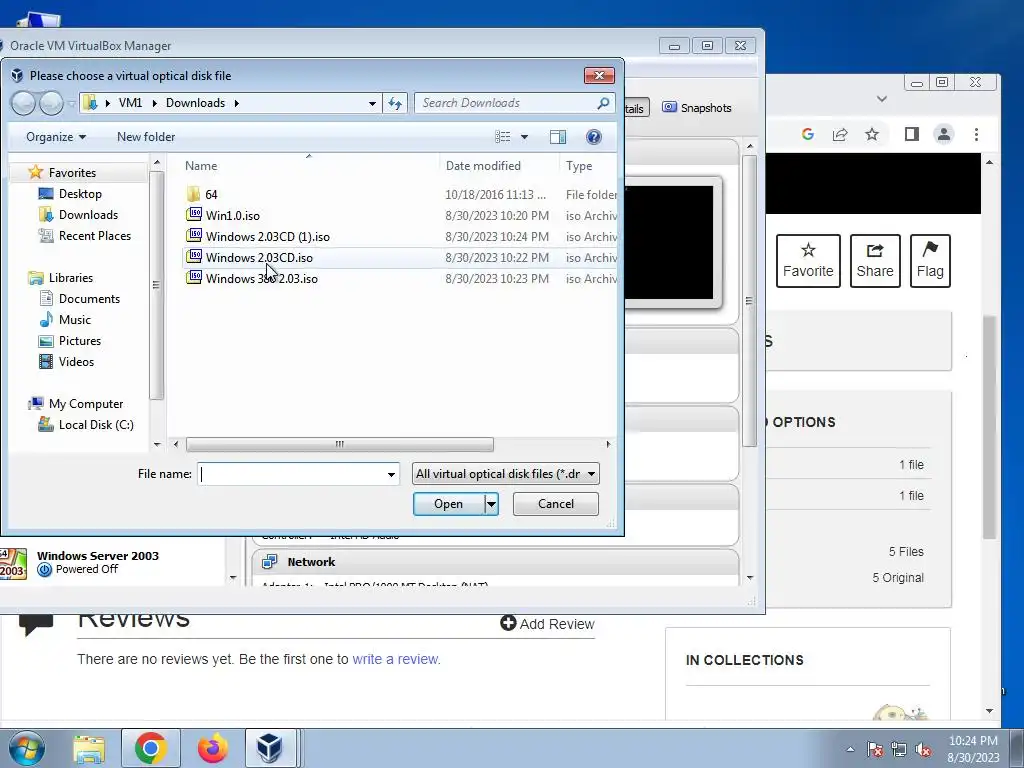Select the folder named 64
Viewport: 1024px width, 768px height.
click(211, 195)
